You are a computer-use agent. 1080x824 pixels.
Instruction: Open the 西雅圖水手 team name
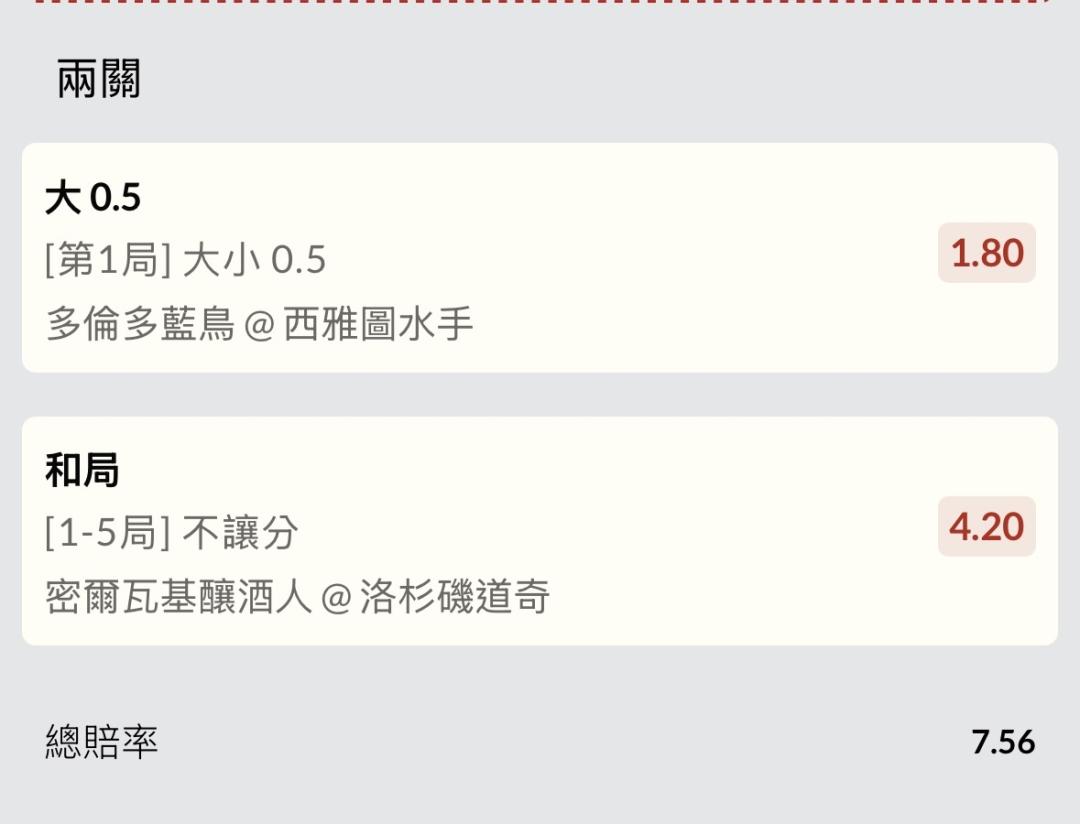[378, 324]
